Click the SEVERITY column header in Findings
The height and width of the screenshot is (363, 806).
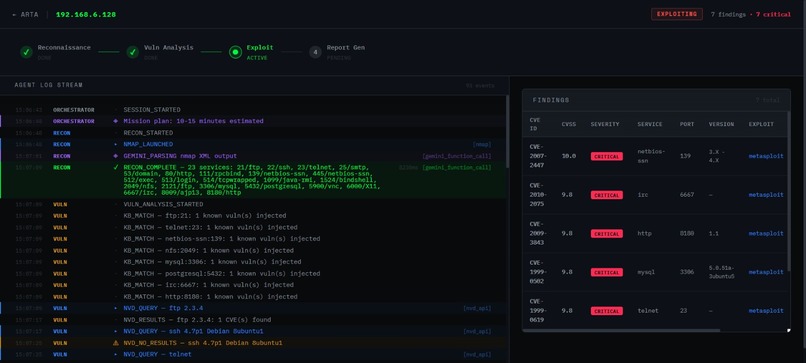[x=605, y=124]
